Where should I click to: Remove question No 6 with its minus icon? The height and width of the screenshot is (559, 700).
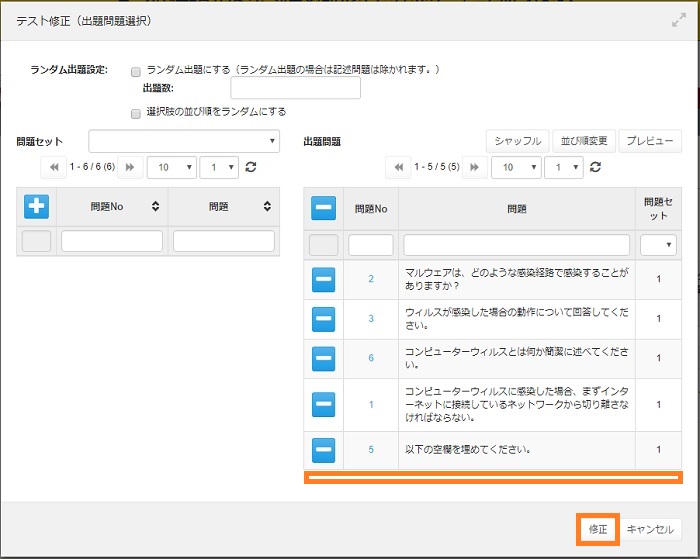(323, 358)
